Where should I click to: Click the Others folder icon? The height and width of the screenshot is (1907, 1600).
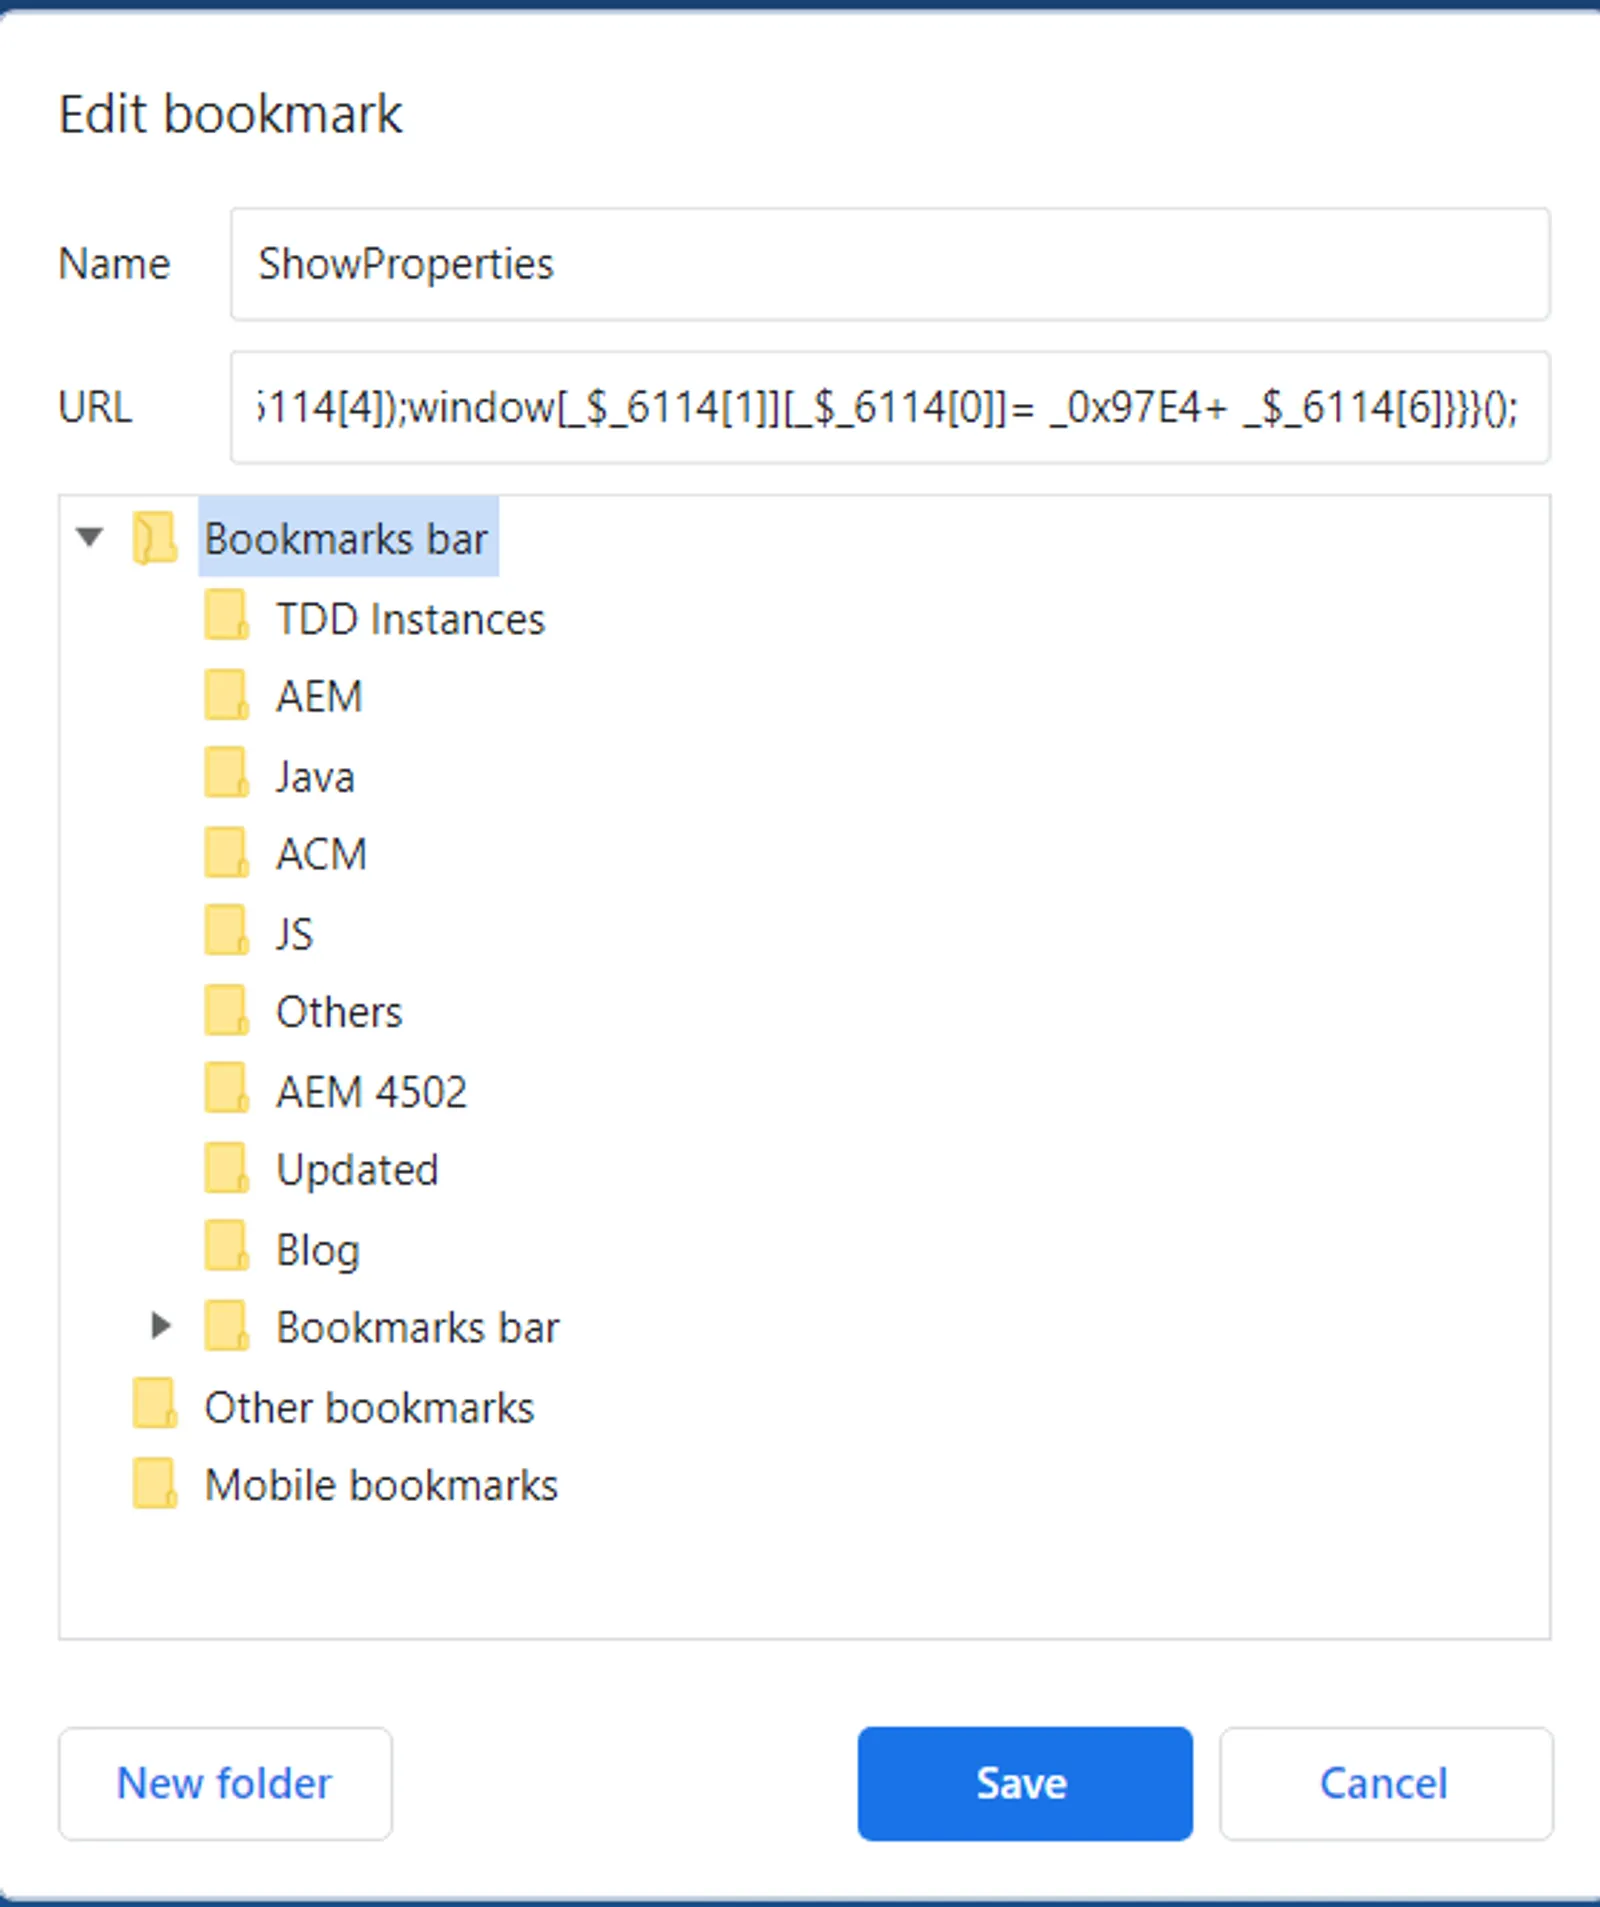click(226, 1011)
